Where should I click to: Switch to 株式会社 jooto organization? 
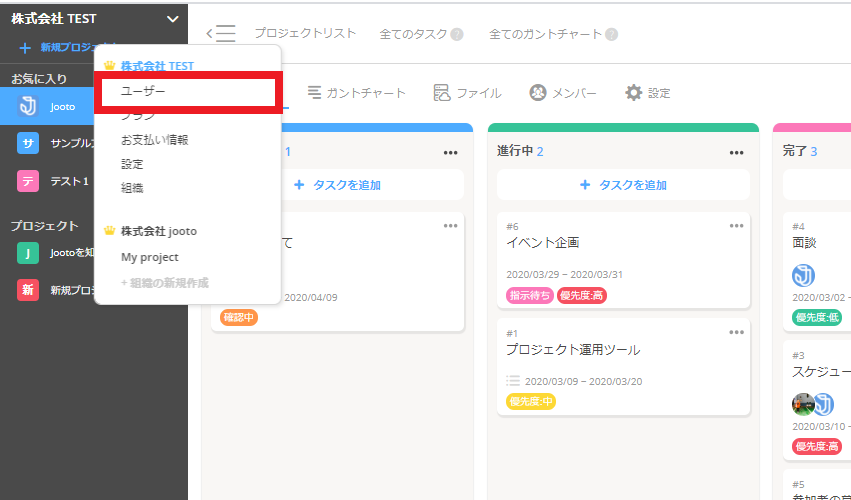point(158,231)
